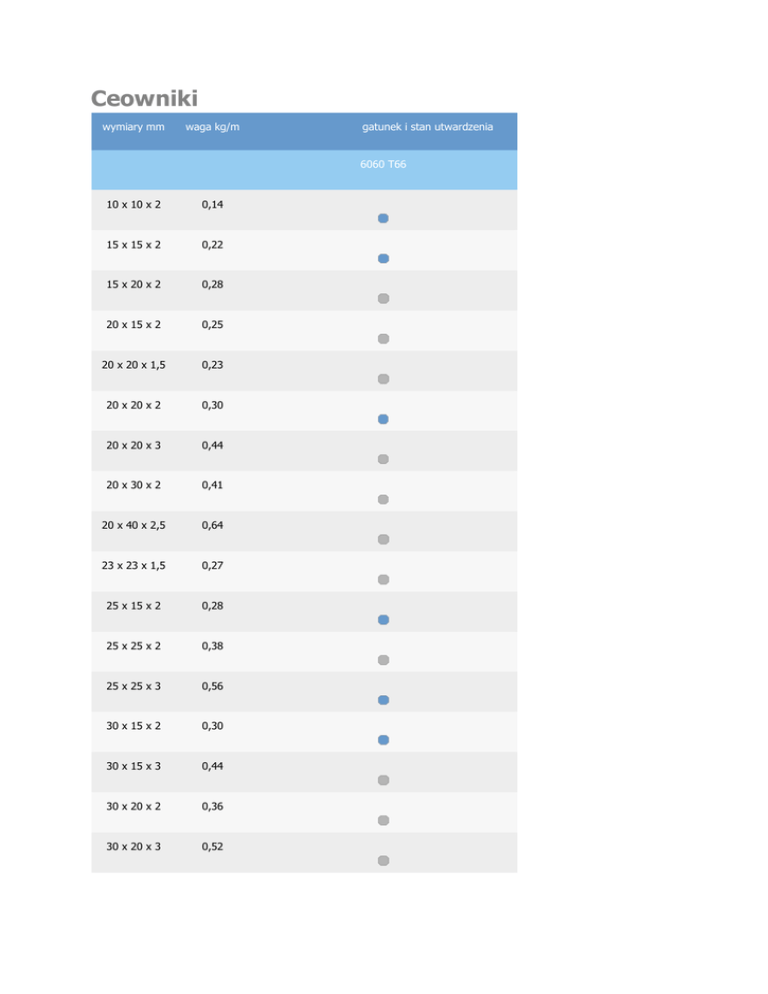Click the "30 x 15 x 3" dimension cell

pos(133,767)
